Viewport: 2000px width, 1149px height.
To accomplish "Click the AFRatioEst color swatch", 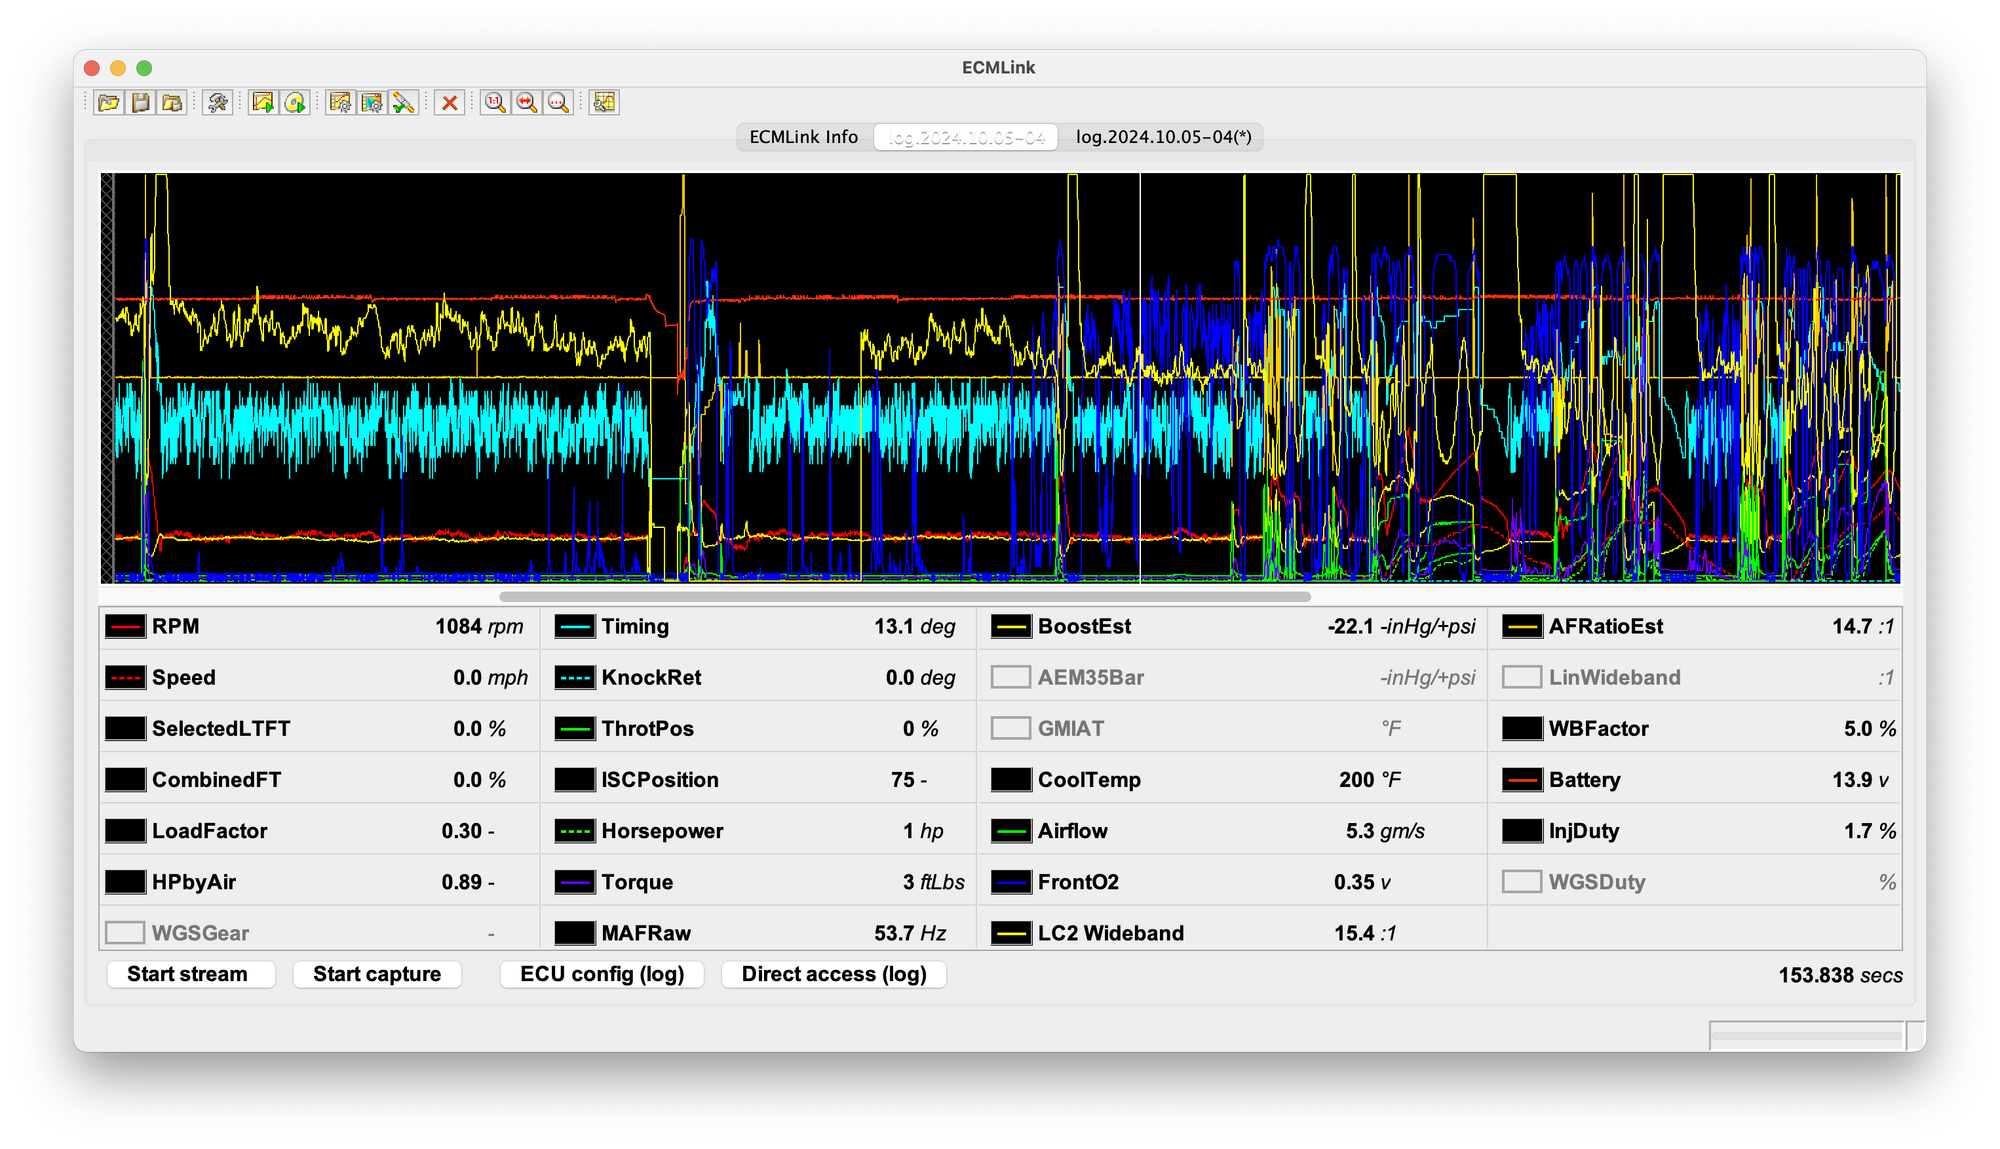I will pyautogui.click(x=1522, y=627).
